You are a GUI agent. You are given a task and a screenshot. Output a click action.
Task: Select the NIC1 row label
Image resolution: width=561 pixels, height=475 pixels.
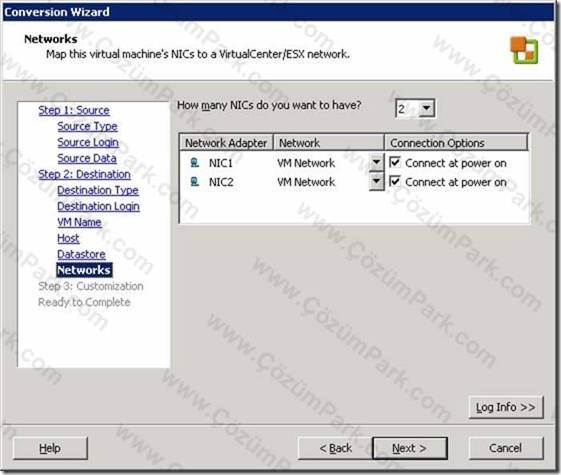tap(221, 163)
